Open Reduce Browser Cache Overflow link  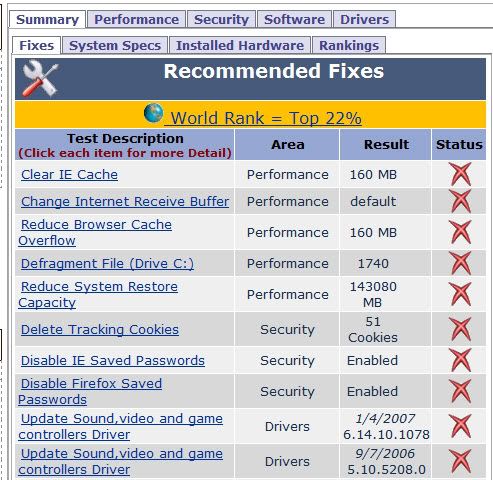pyautogui.click(x=95, y=232)
